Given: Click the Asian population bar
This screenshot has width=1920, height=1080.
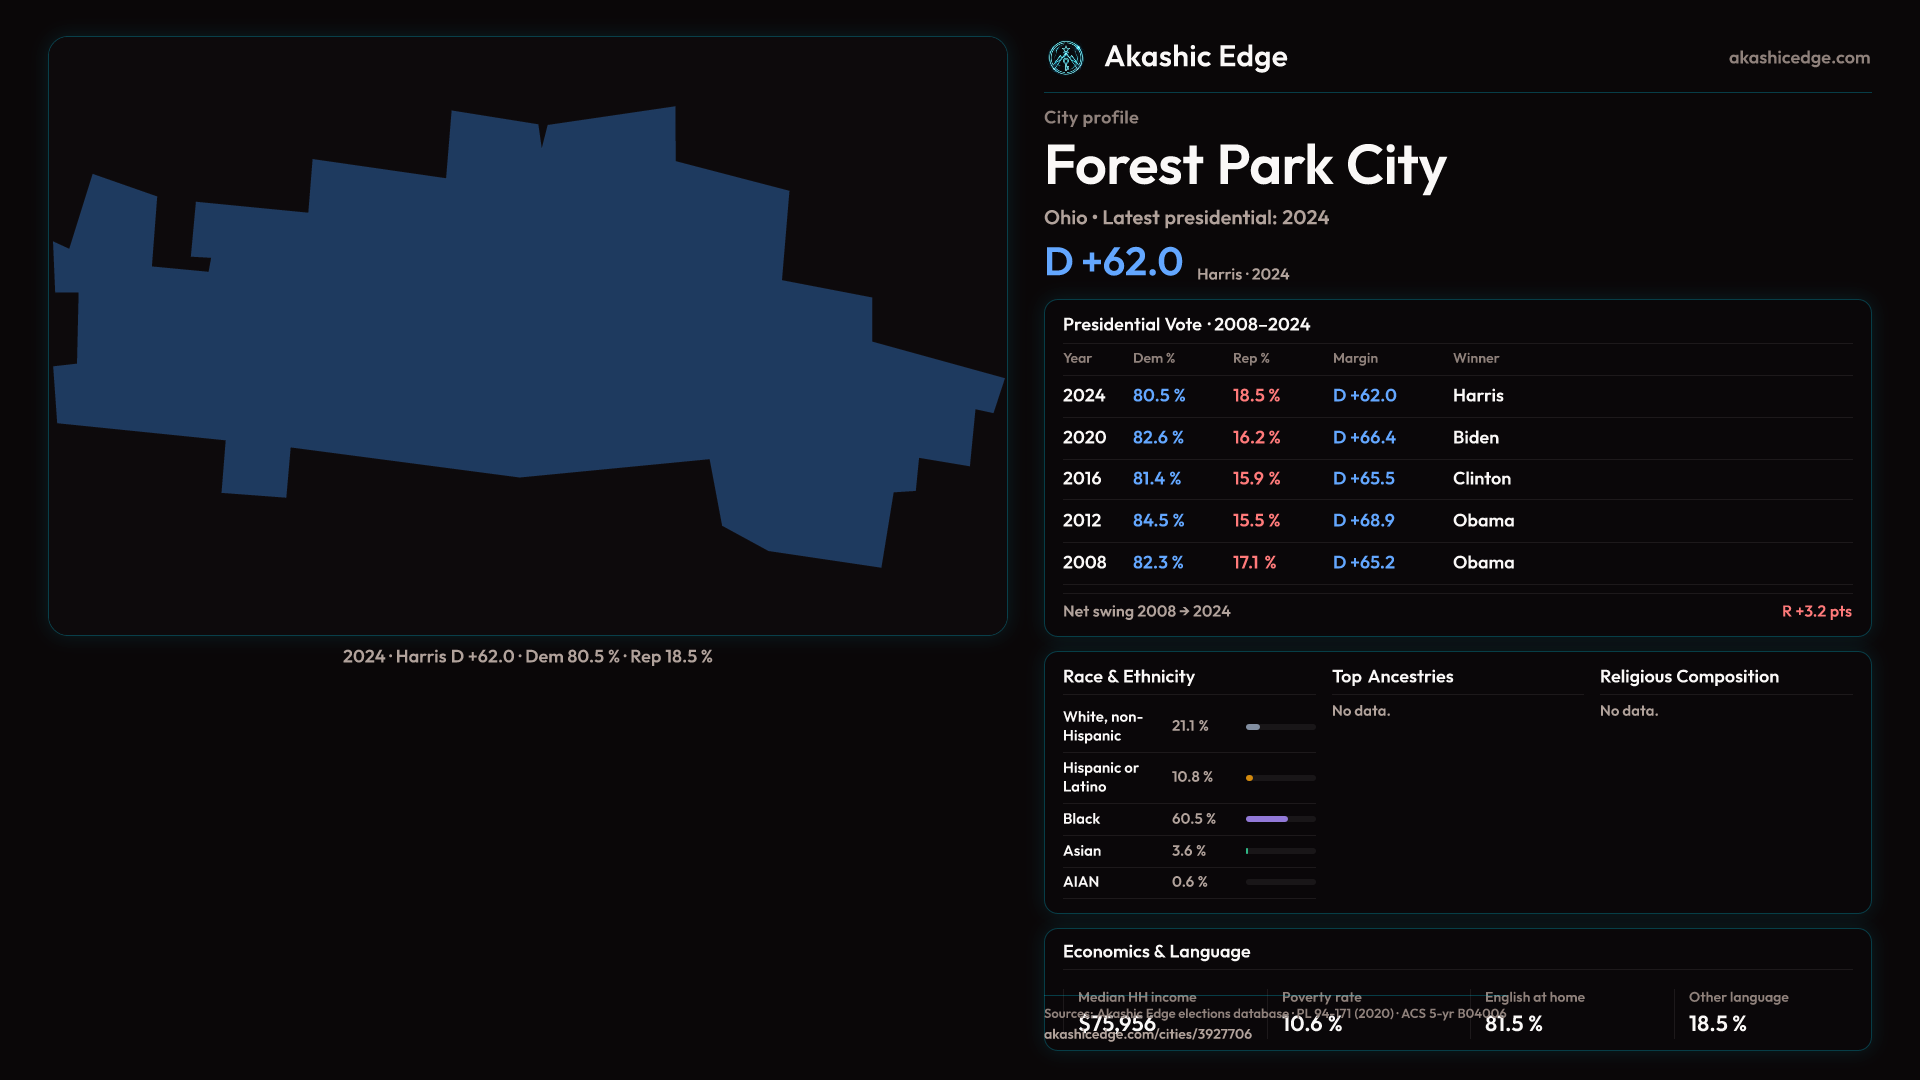Looking at the screenshot, I should 1248,851.
